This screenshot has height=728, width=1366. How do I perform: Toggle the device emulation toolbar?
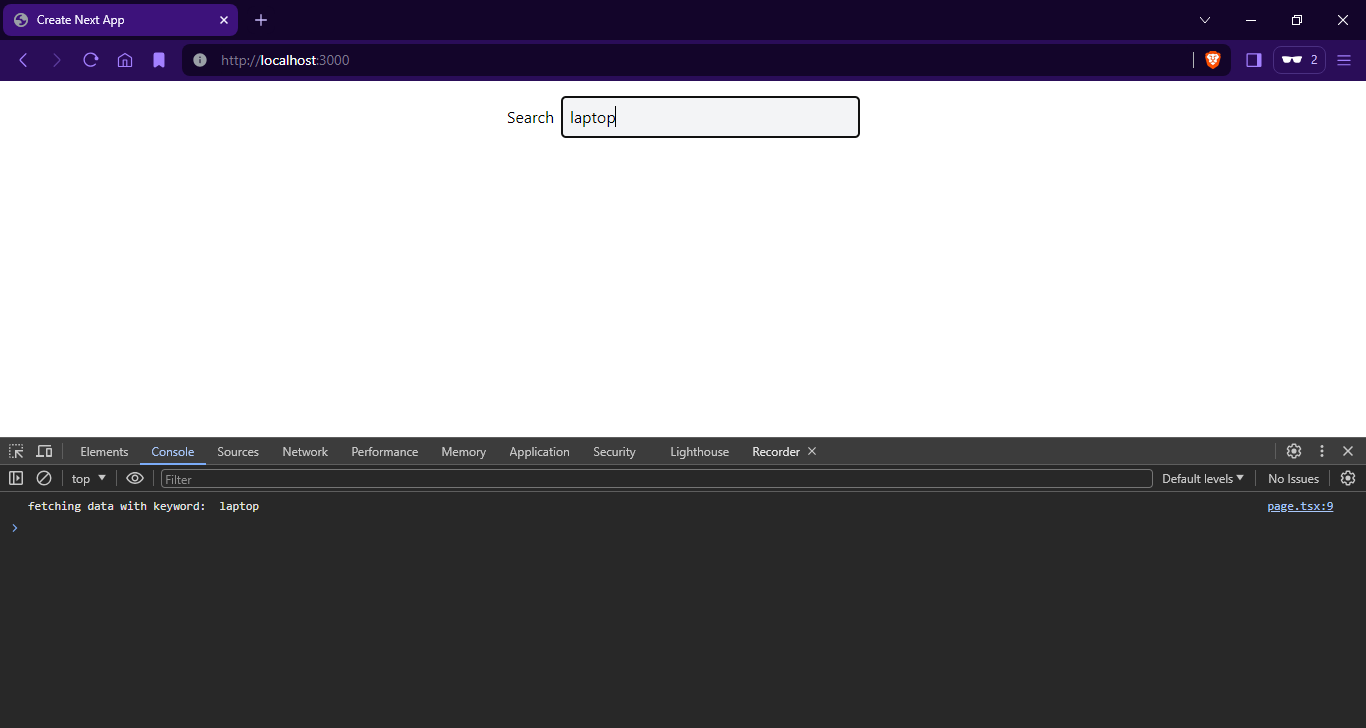(44, 451)
